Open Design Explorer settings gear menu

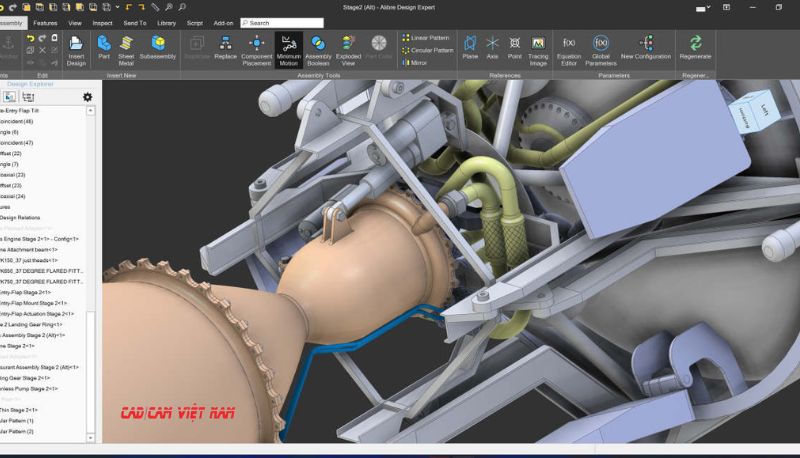point(87,97)
